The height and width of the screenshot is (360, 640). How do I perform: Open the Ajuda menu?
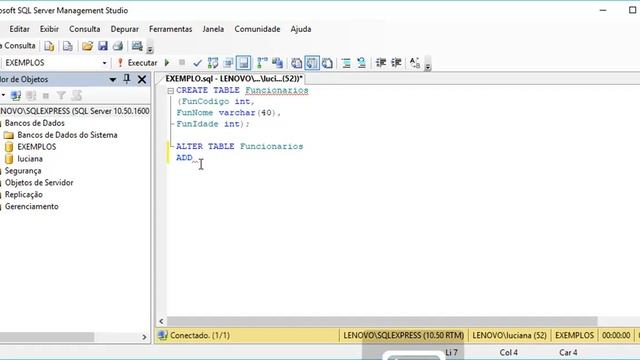coord(301,29)
